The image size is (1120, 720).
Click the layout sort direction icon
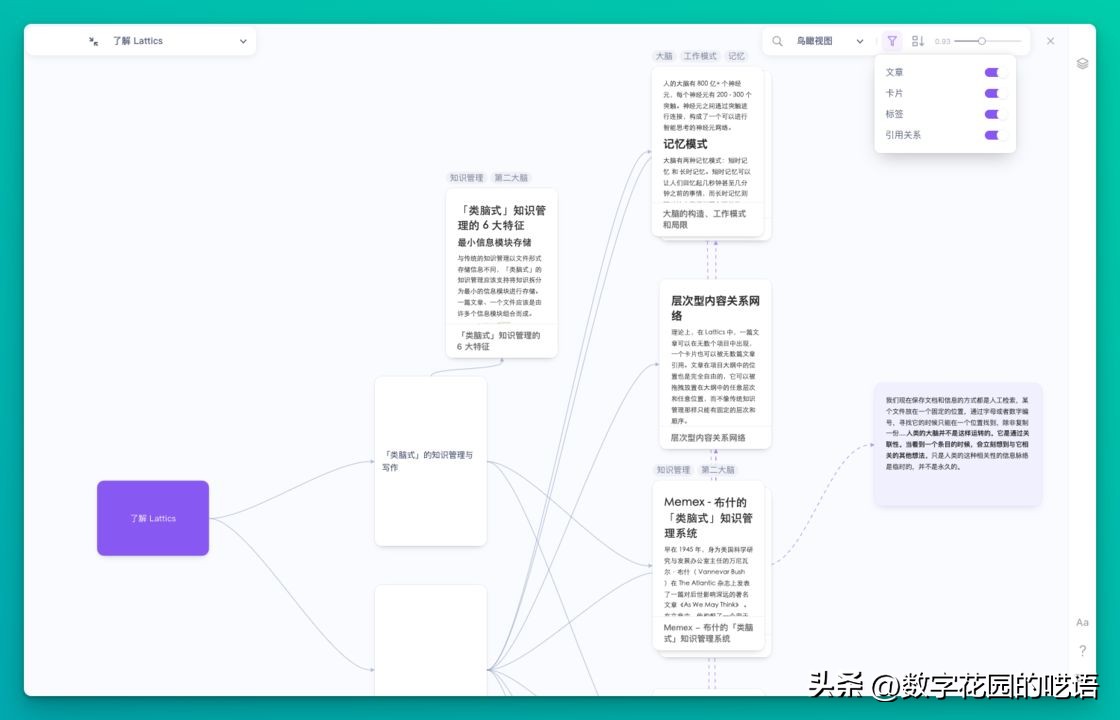pos(918,41)
